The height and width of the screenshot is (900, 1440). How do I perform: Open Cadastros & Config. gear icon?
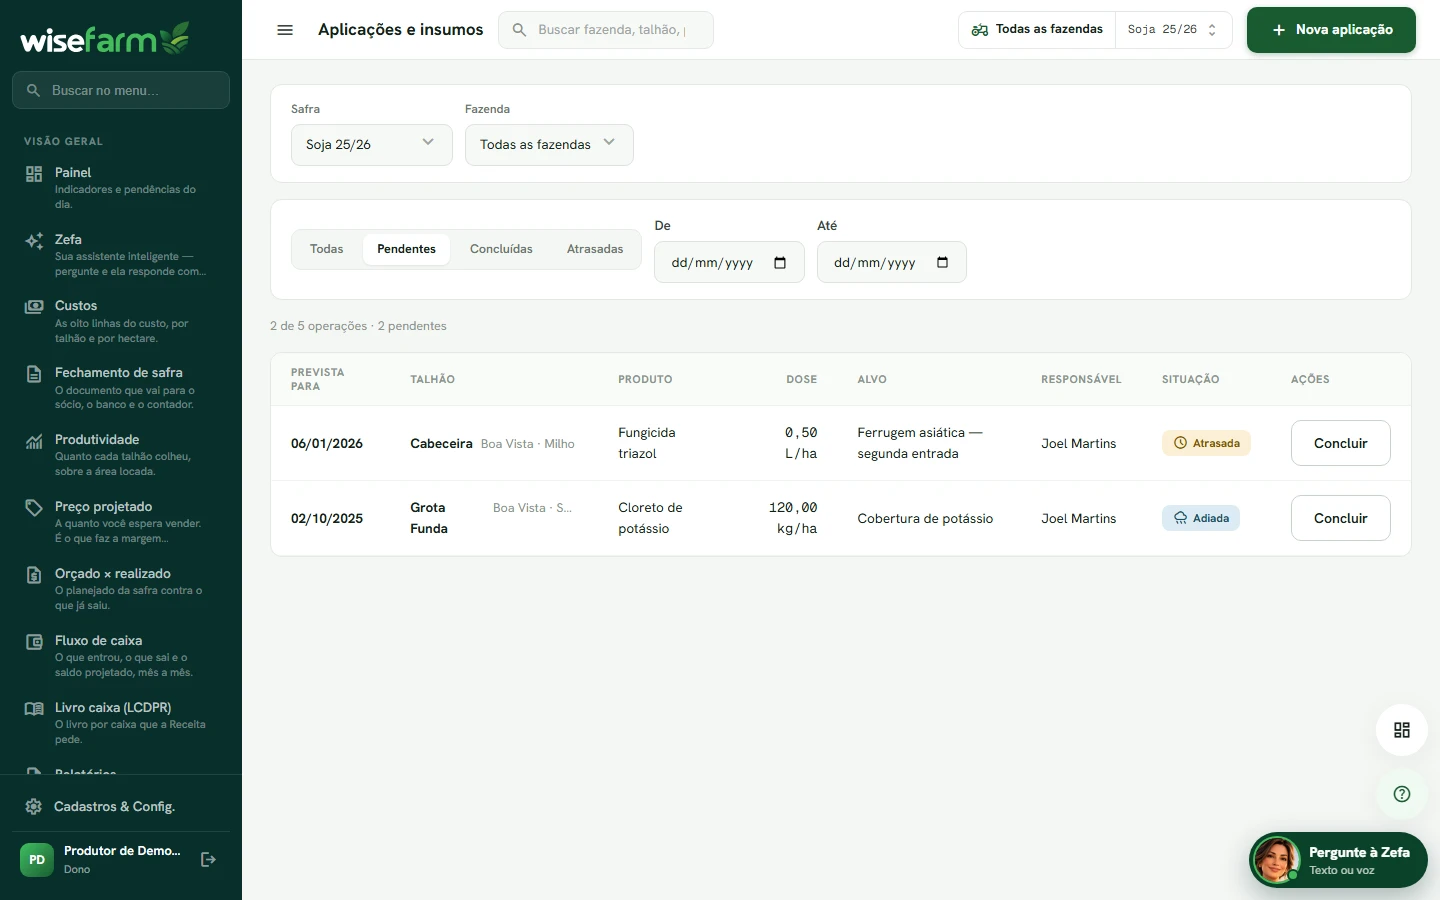click(34, 807)
